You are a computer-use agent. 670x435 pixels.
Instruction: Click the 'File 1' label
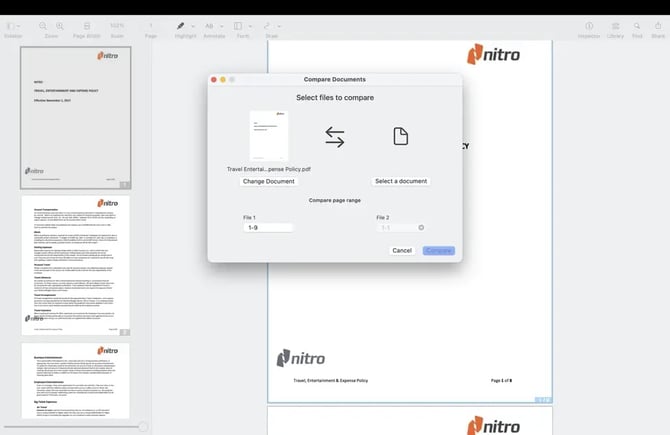pyautogui.click(x=249, y=218)
